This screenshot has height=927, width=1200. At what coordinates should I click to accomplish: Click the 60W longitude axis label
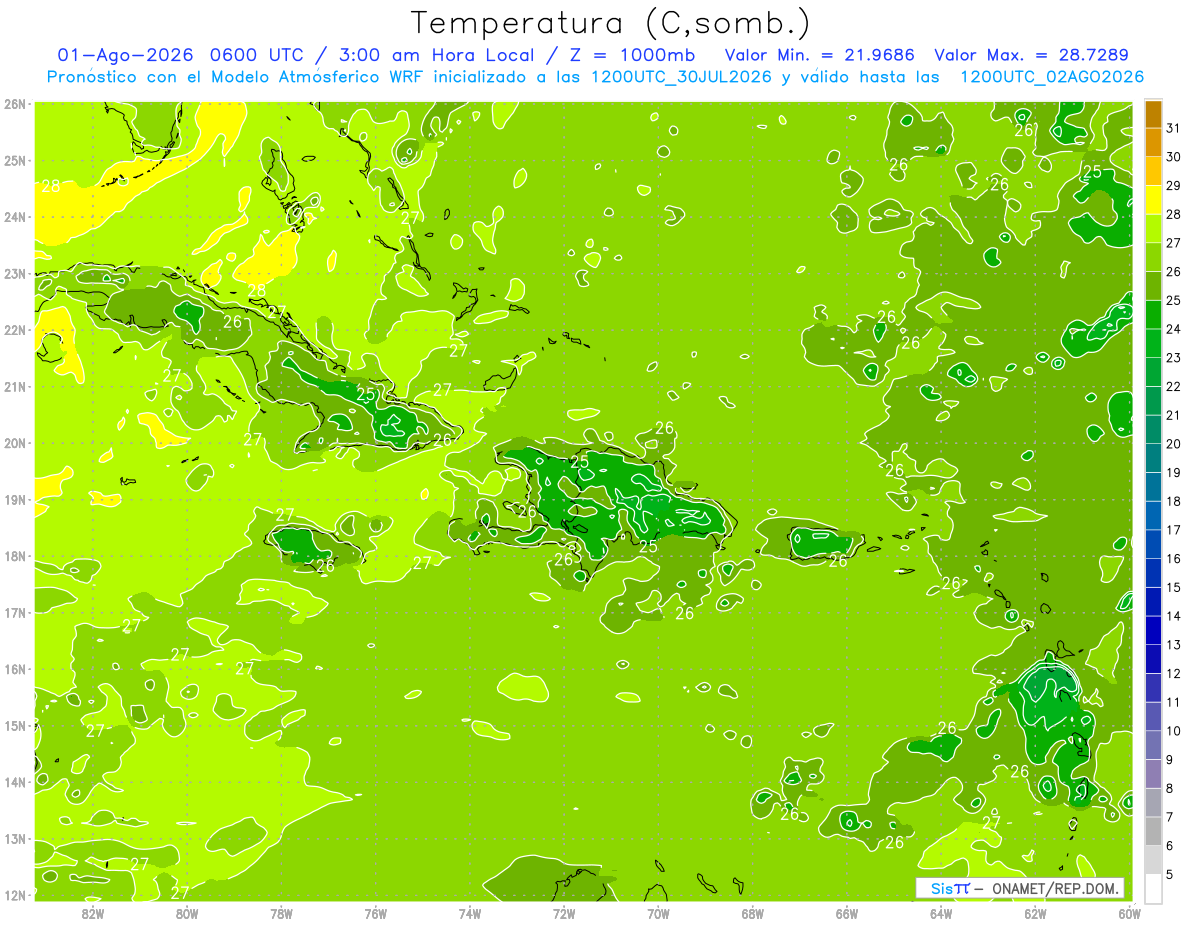click(x=1130, y=913)
